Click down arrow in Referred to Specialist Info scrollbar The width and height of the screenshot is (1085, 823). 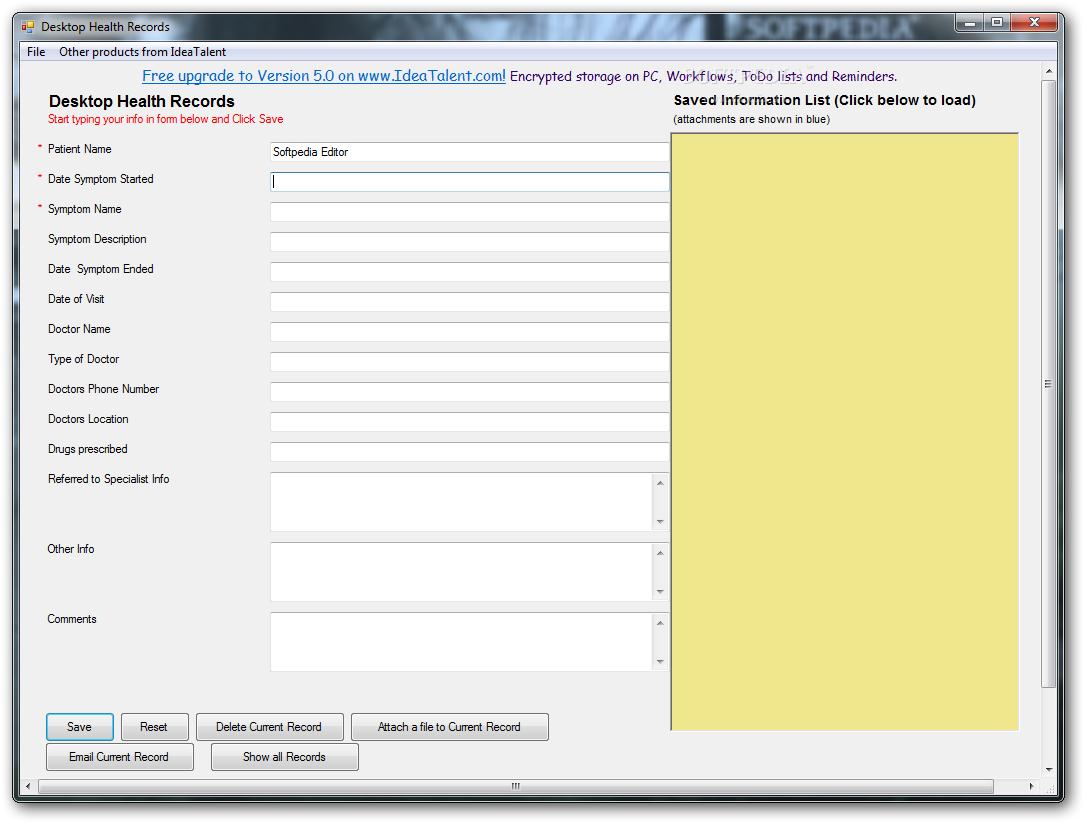(660, 522)
